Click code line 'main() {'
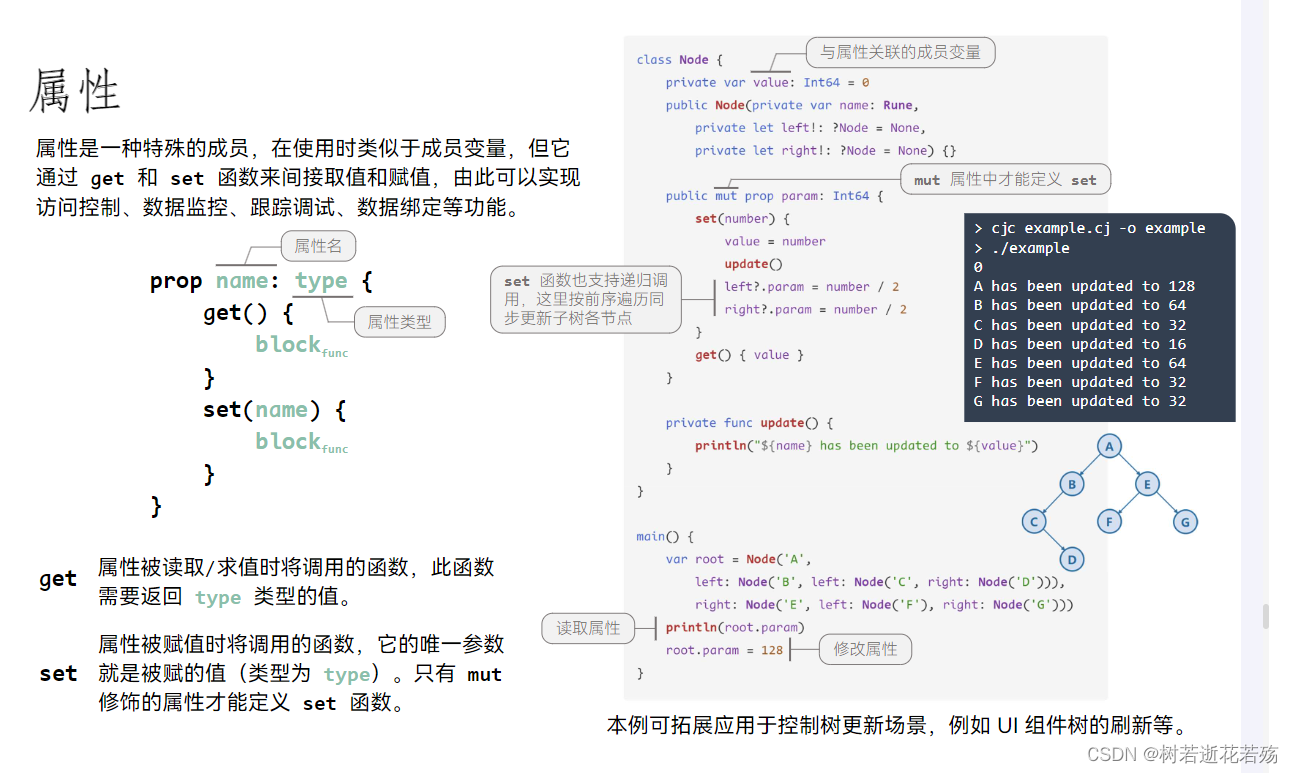This screenshot has height=773, width=1294. (664, 537)
